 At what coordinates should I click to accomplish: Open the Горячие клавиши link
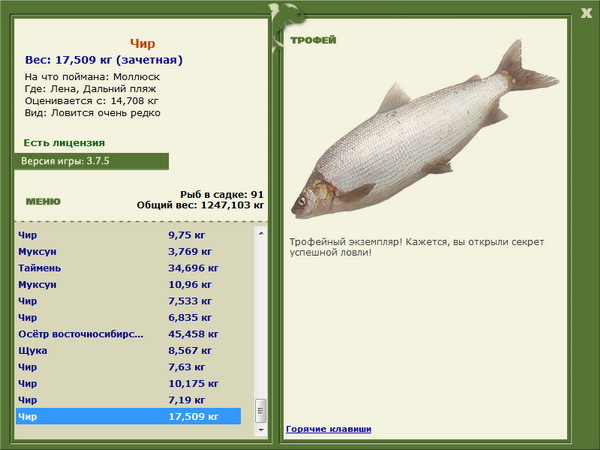pos(328,429)
